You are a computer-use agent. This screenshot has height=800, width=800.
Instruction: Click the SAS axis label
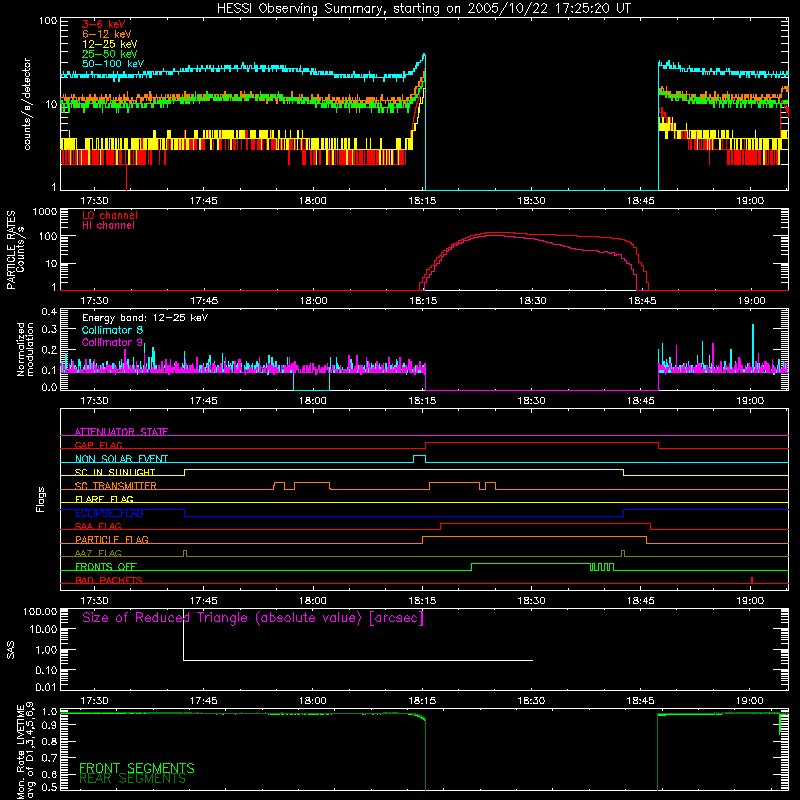pyautogui.click(x=11, y=650)
